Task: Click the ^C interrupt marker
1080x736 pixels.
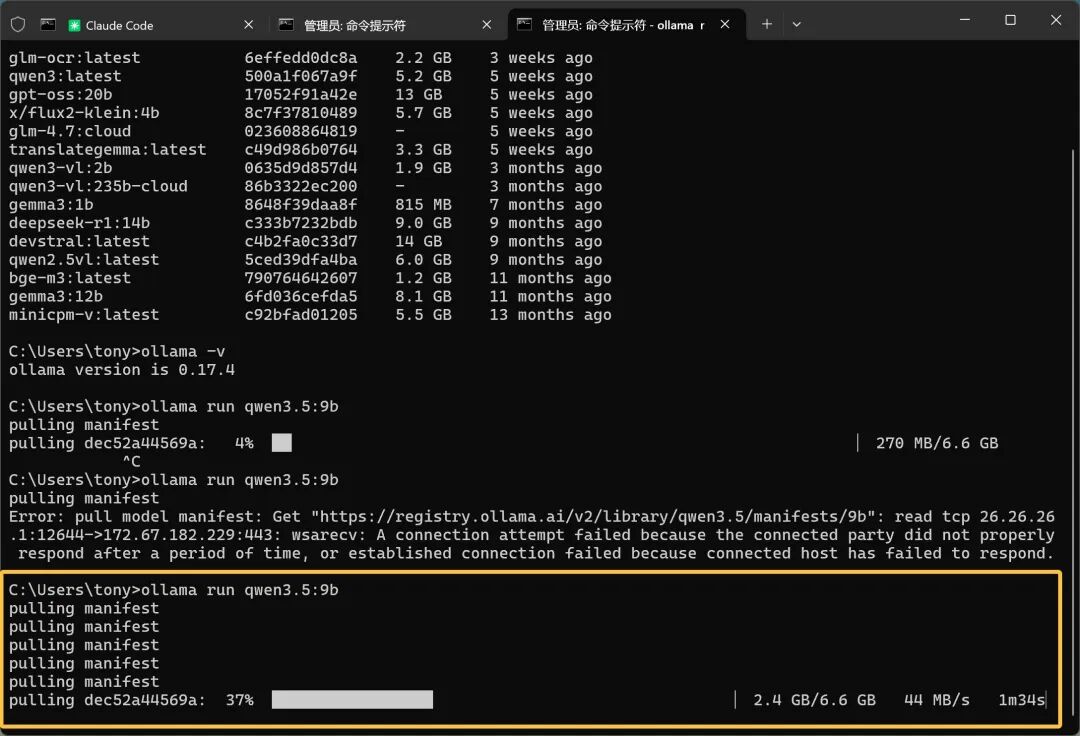Action: [x=132, y=461]
